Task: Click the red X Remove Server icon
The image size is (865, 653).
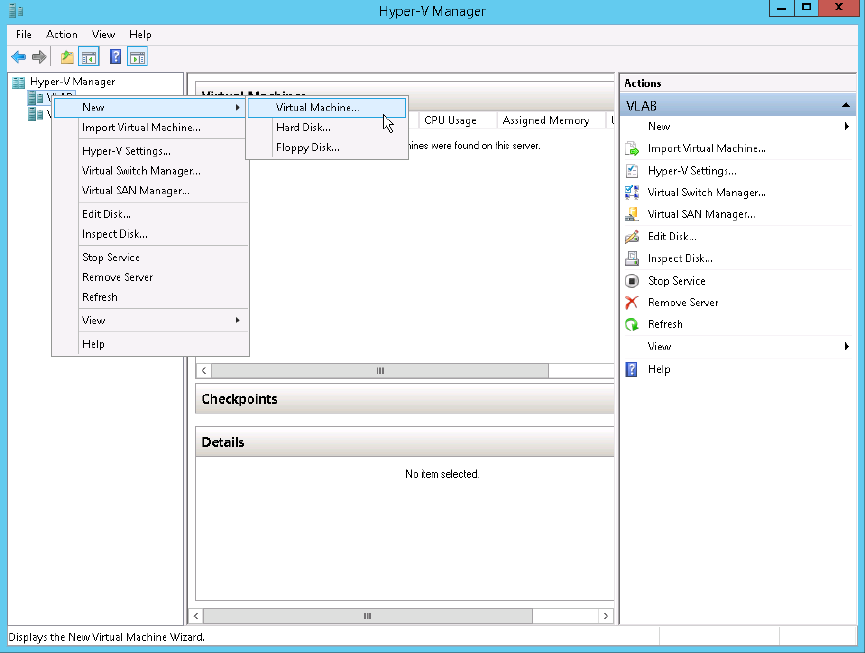Action: [x=632, y=302]
